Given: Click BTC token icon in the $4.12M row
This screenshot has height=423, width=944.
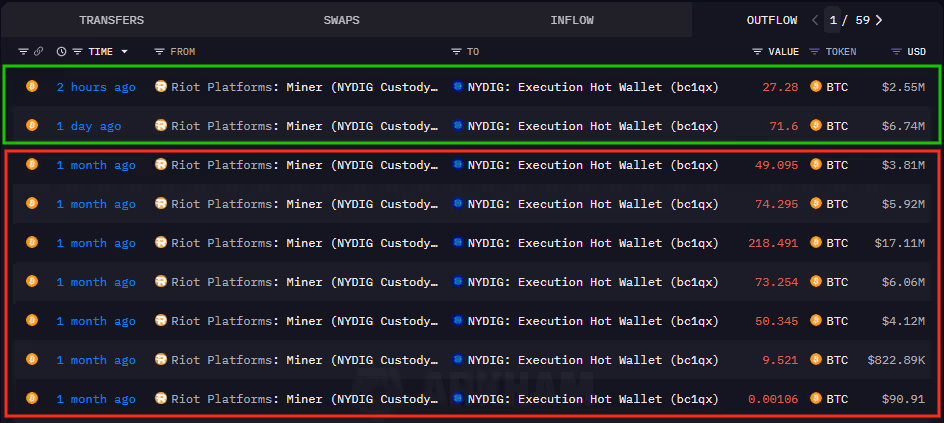Looking at the screenshot, I should pyautogui.click(x=816, y=321).
